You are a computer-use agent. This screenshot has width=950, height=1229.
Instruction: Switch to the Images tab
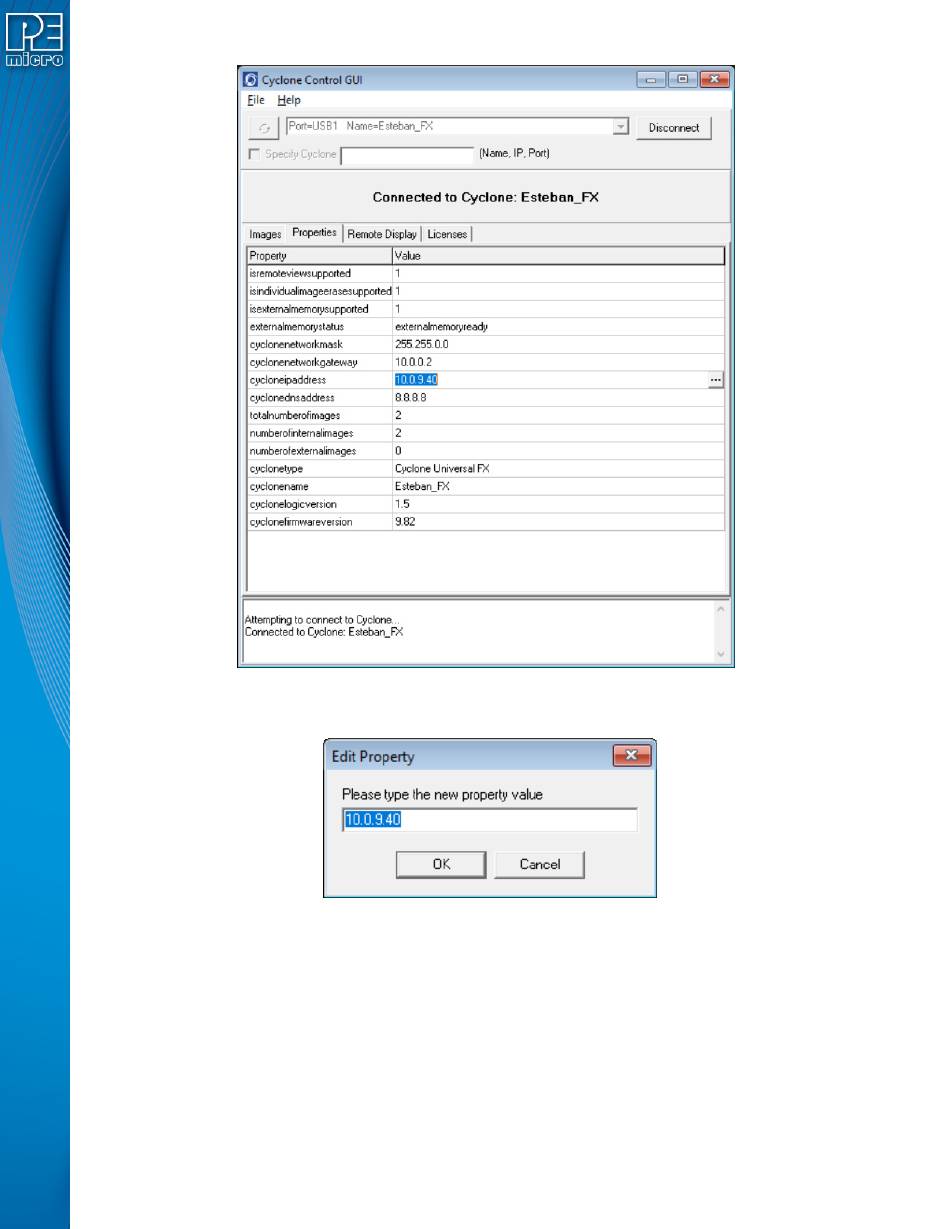(265, 234)
